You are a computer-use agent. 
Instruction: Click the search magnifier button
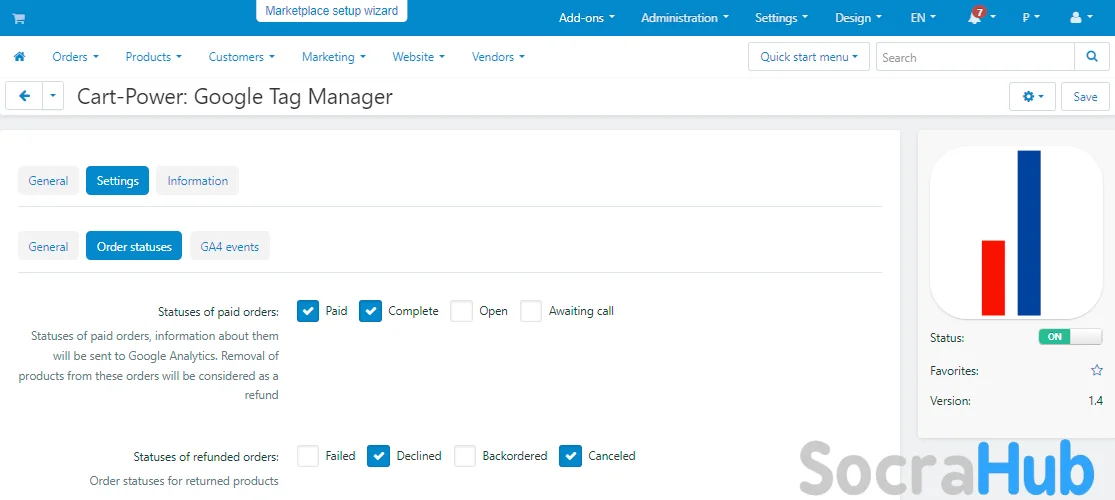coord(1091,57)
